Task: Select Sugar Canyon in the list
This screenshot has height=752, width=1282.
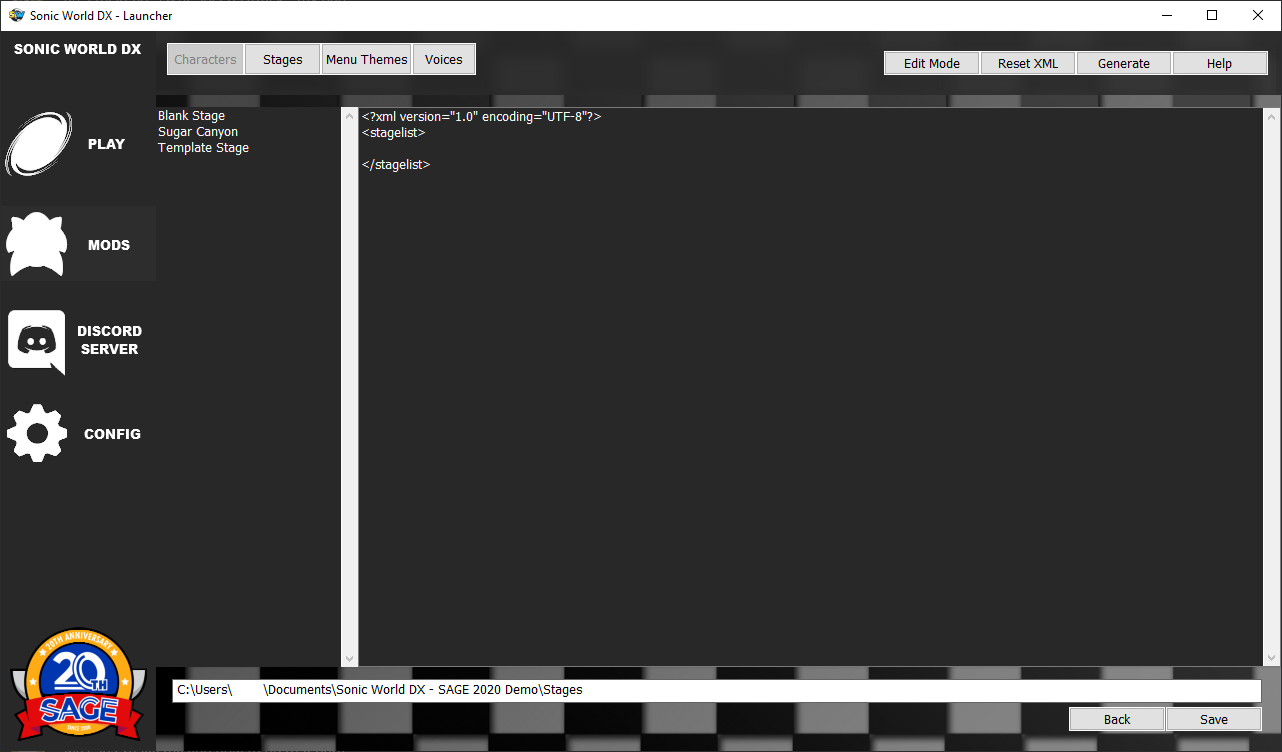Action: pos(198,132)
